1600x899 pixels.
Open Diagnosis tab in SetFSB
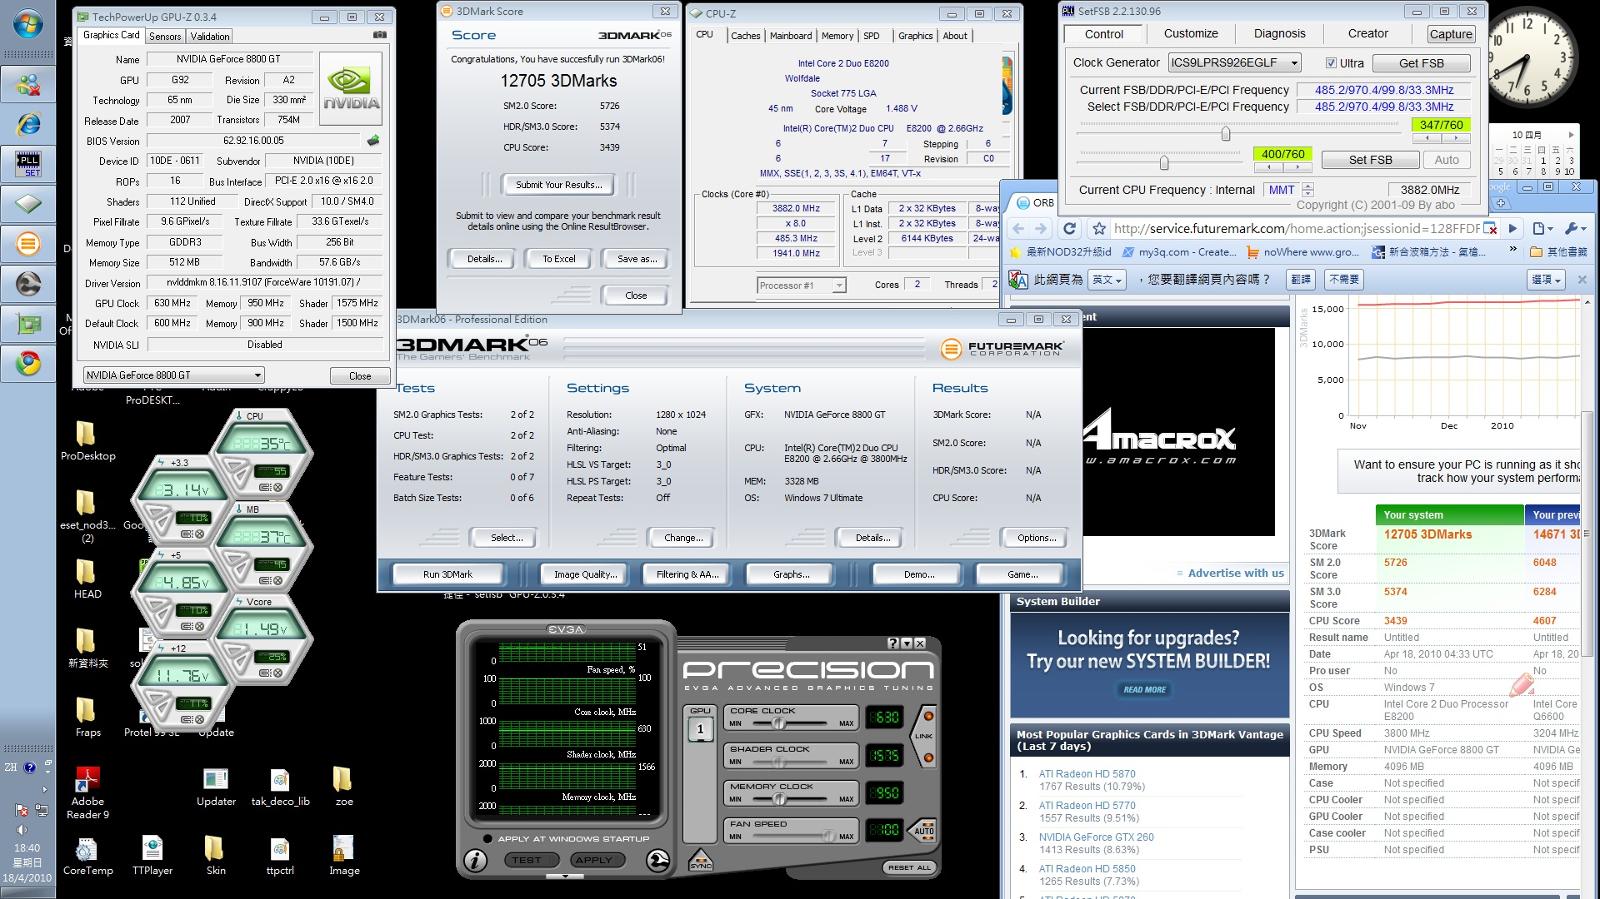coord(1280,34)
